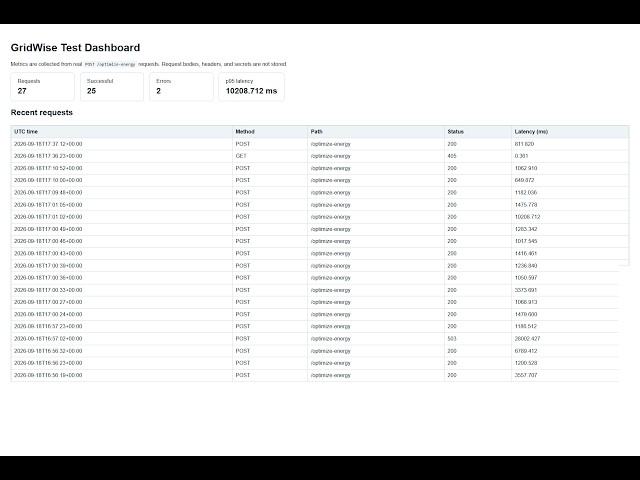Select the Requests card showing 27
Image resolution: width=640 pixels, height=480 pixels.
click(x=42, y=87)
